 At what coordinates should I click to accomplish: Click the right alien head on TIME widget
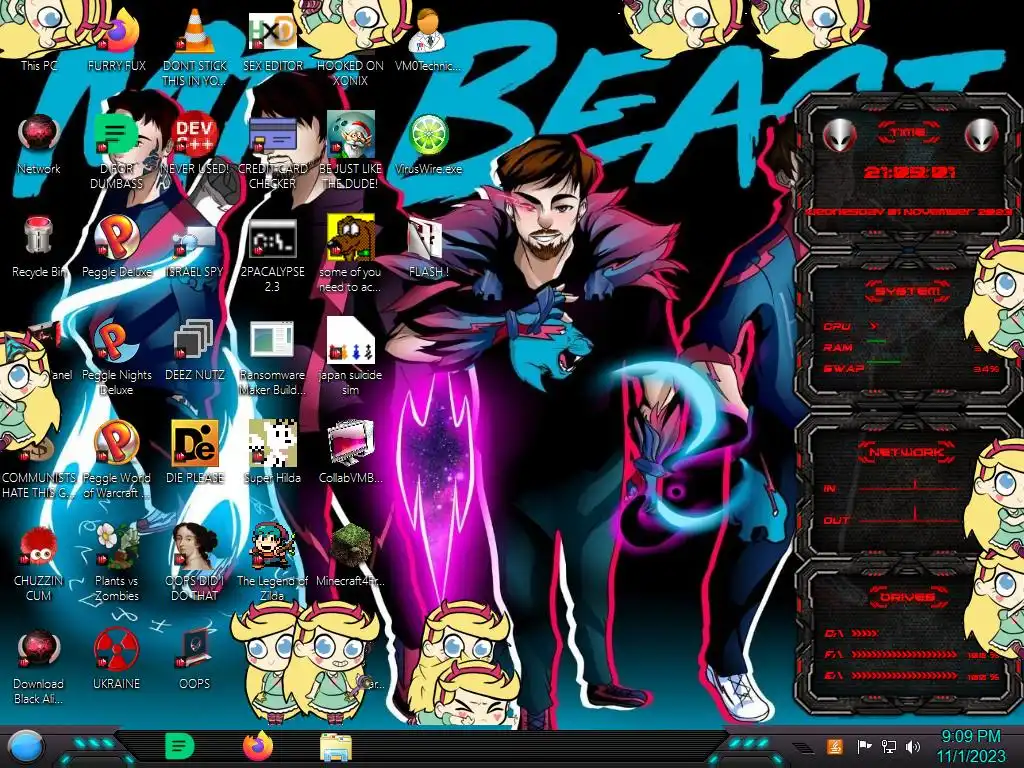pyautogui.click(x=981, y=136)
